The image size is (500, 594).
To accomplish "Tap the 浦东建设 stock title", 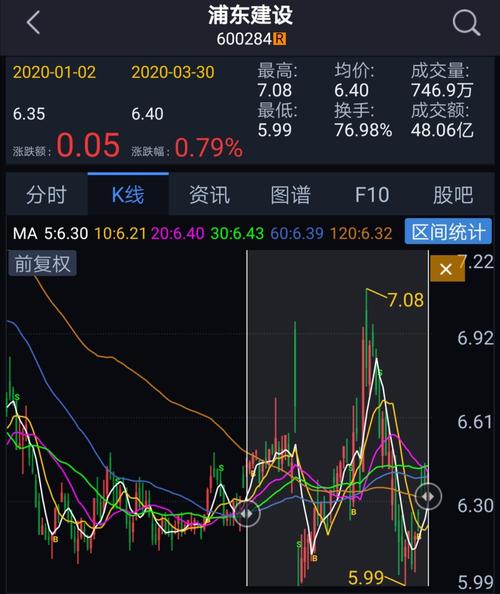I will click(250, 16).
